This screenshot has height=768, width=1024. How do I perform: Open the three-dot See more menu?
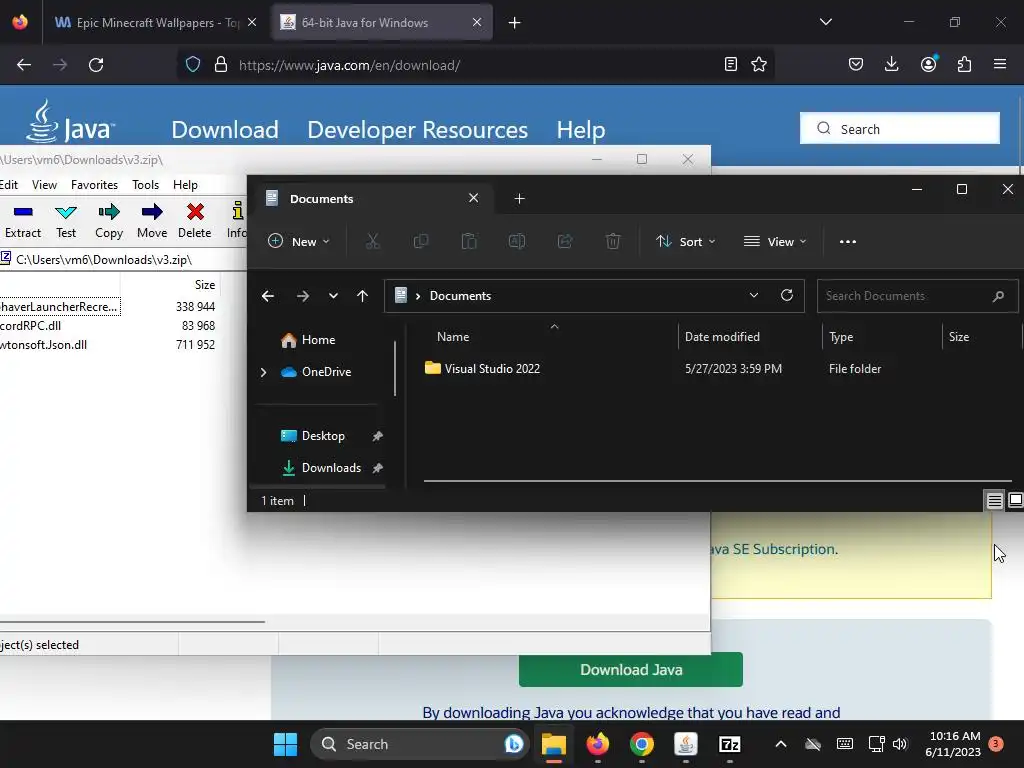848,242
